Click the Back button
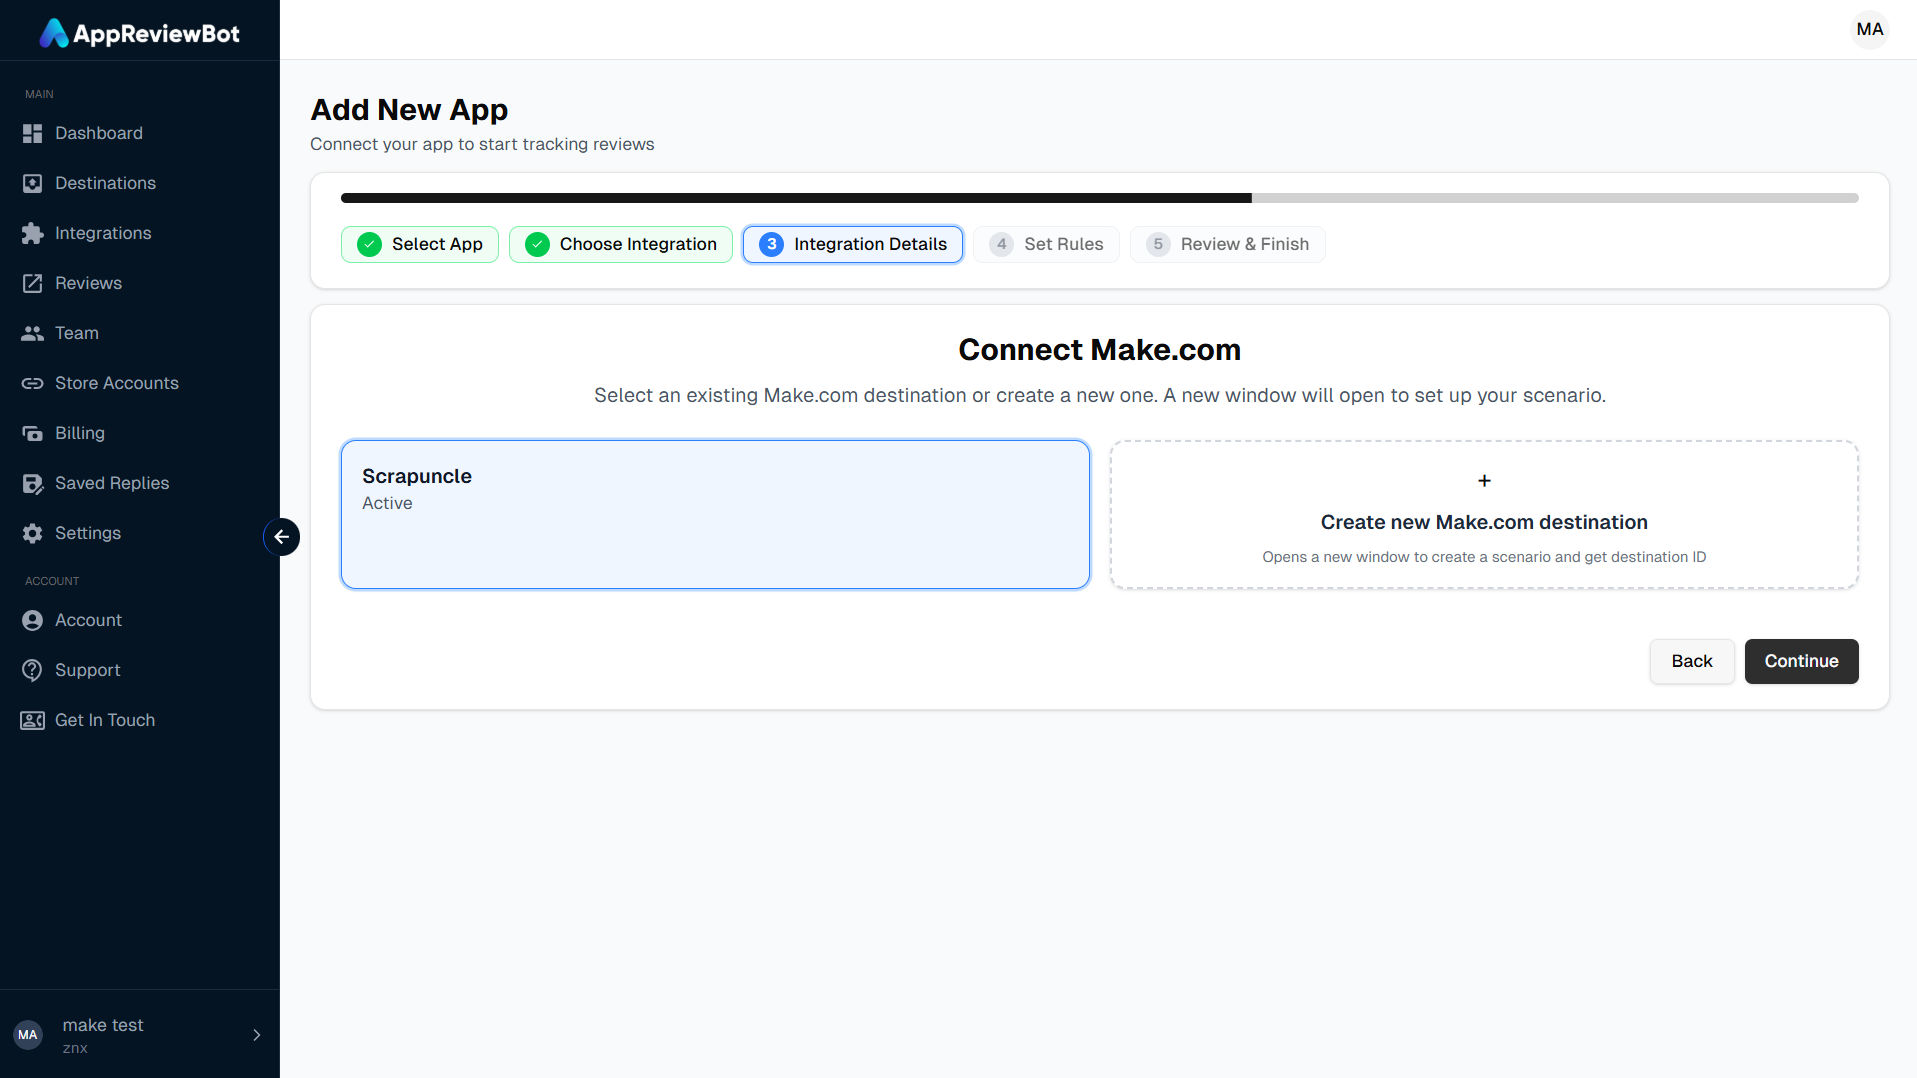Screen dimensions: 1917x1078 (1692, 661)
